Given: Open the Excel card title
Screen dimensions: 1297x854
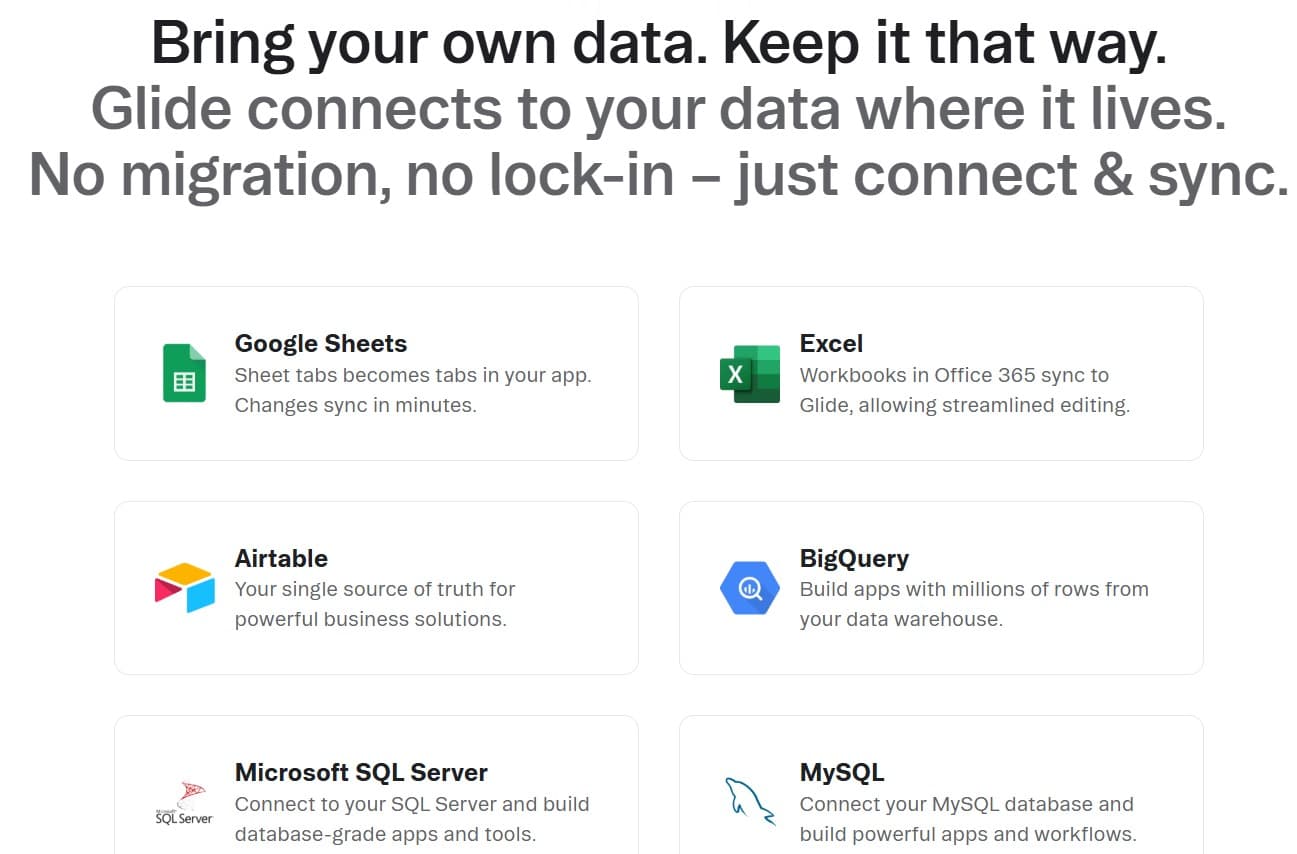Looking at the screenshot, I should 830,344.
